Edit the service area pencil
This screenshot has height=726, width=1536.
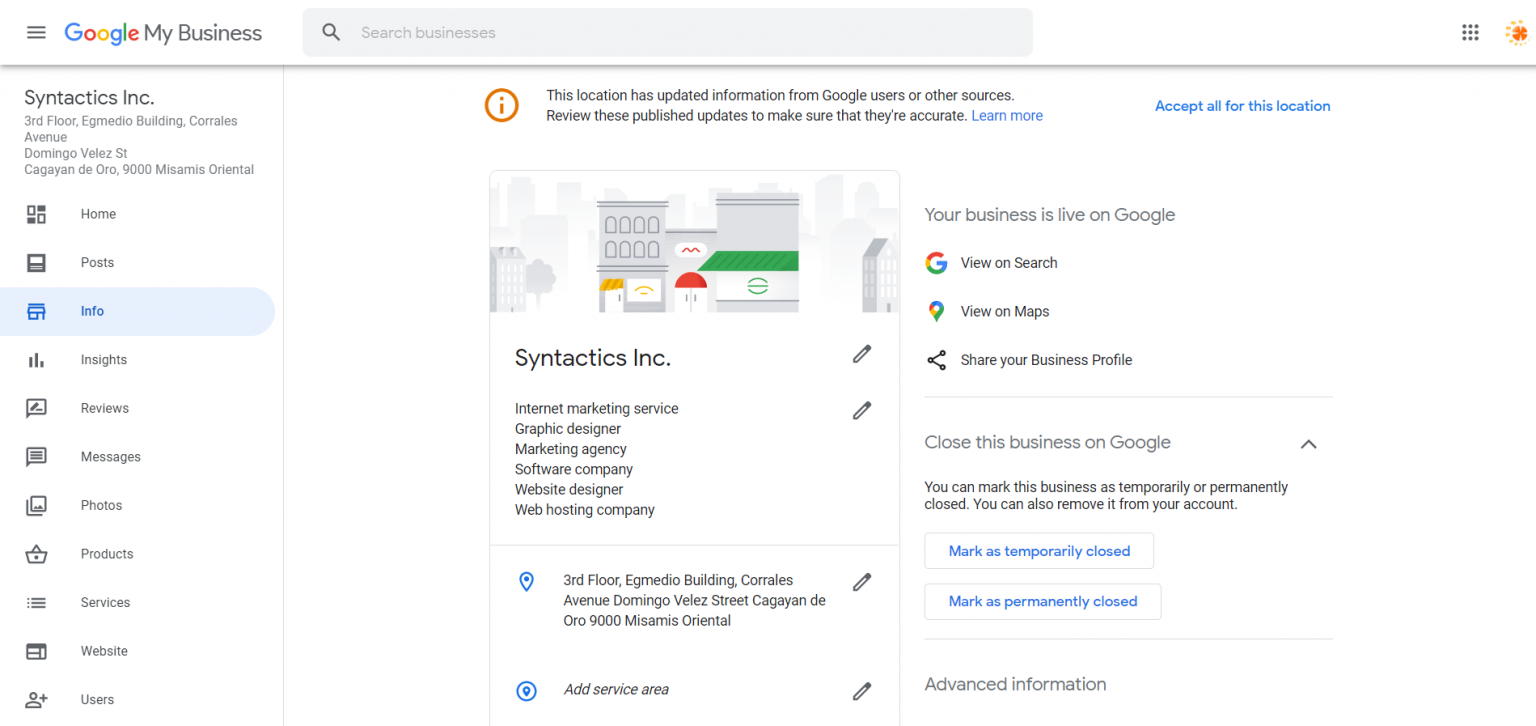click(x=862, y=691)
